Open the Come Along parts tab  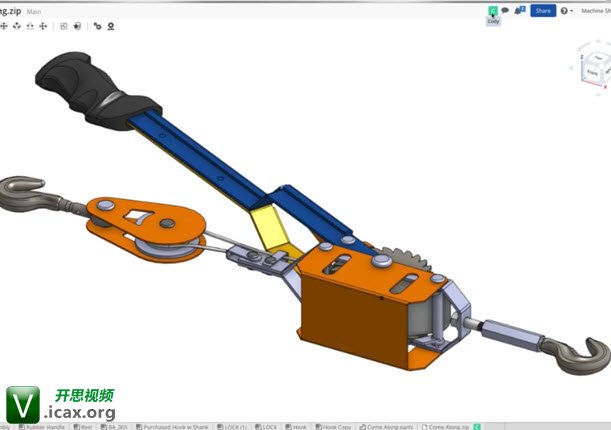(x=386, y=427)
